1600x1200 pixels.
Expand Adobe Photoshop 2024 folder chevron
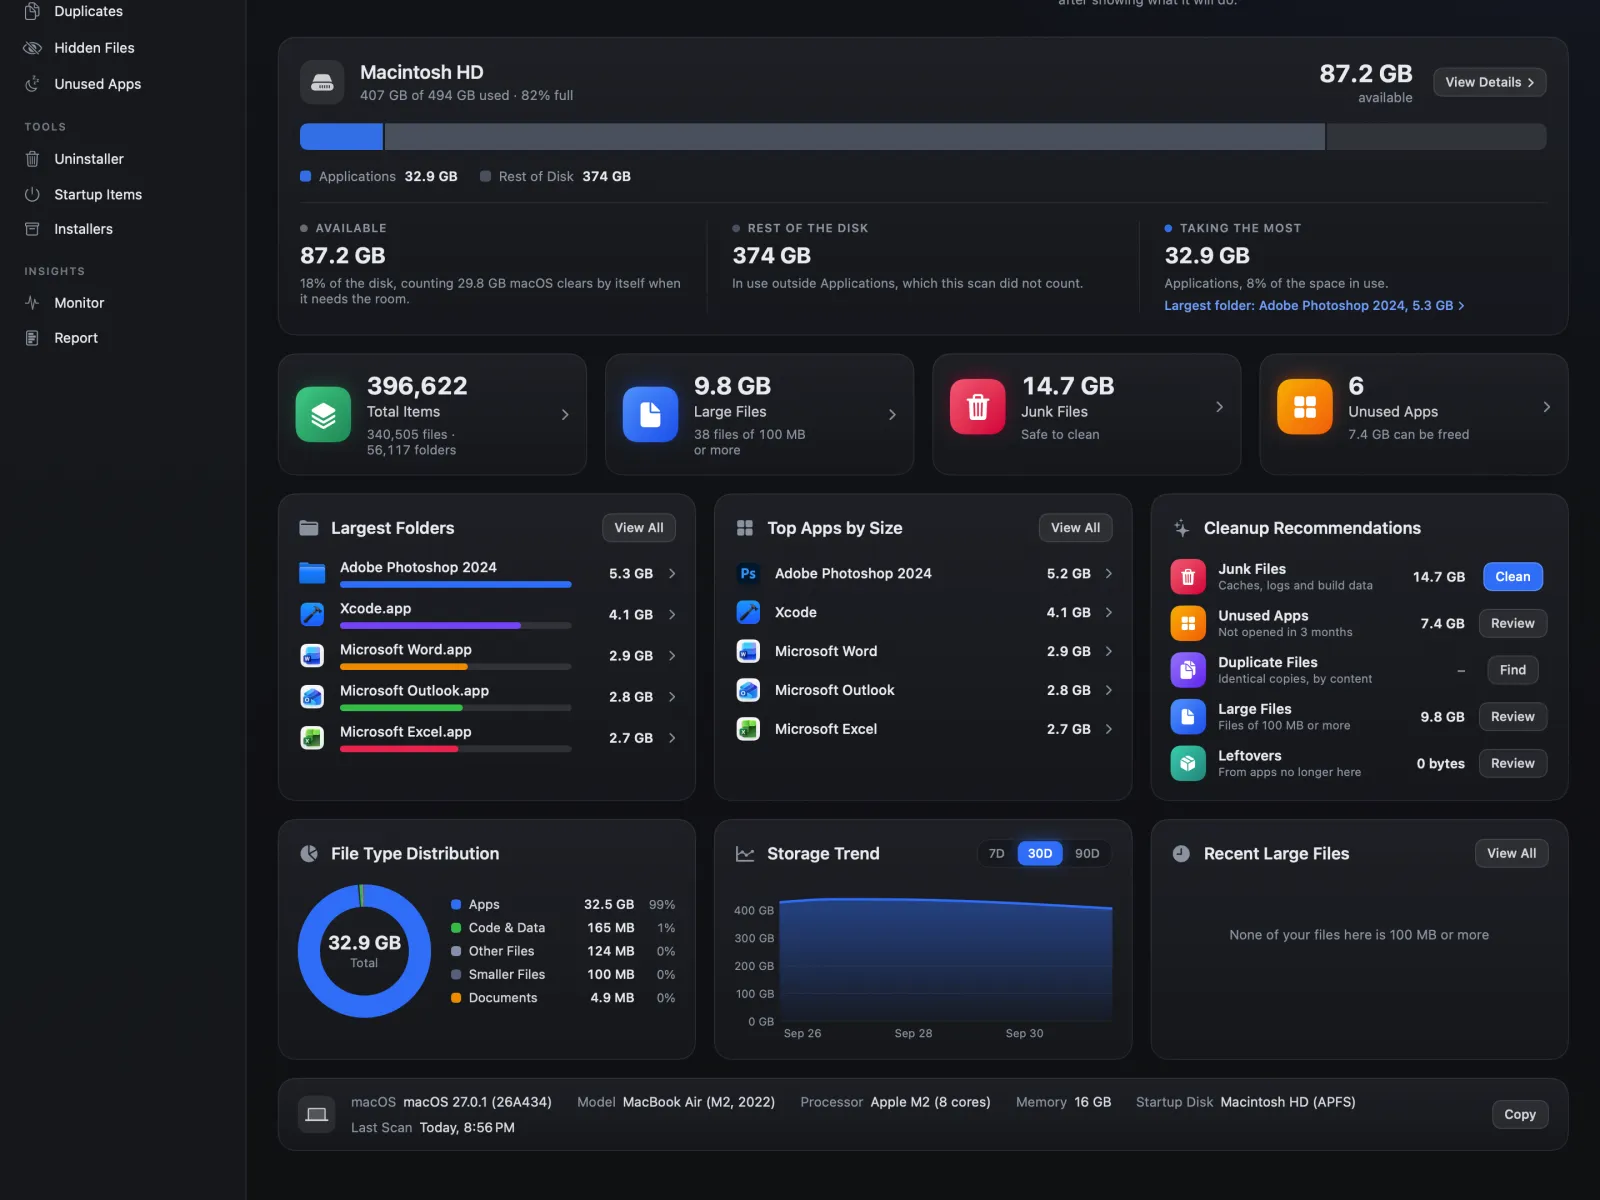click(672, 574)
